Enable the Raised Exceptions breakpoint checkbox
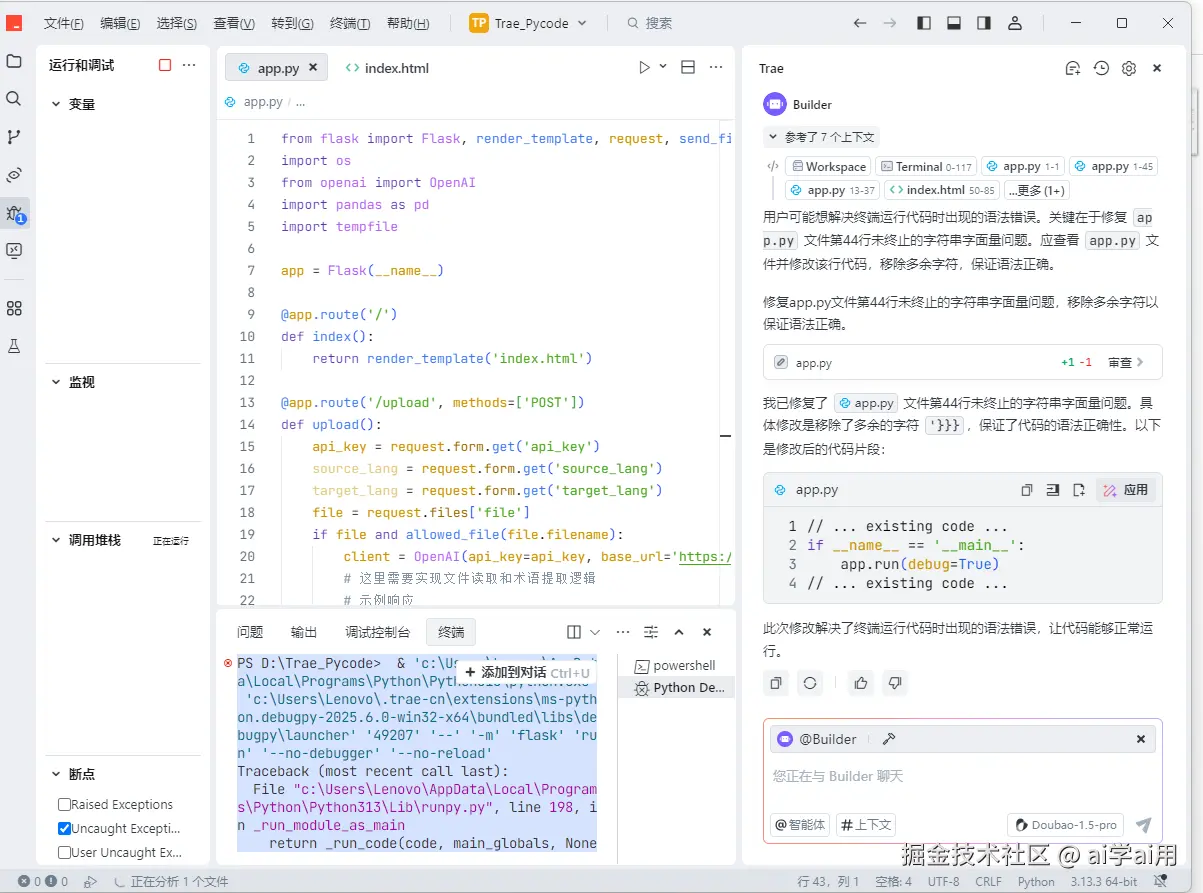 pyautogui.click(x=65, y=805)
